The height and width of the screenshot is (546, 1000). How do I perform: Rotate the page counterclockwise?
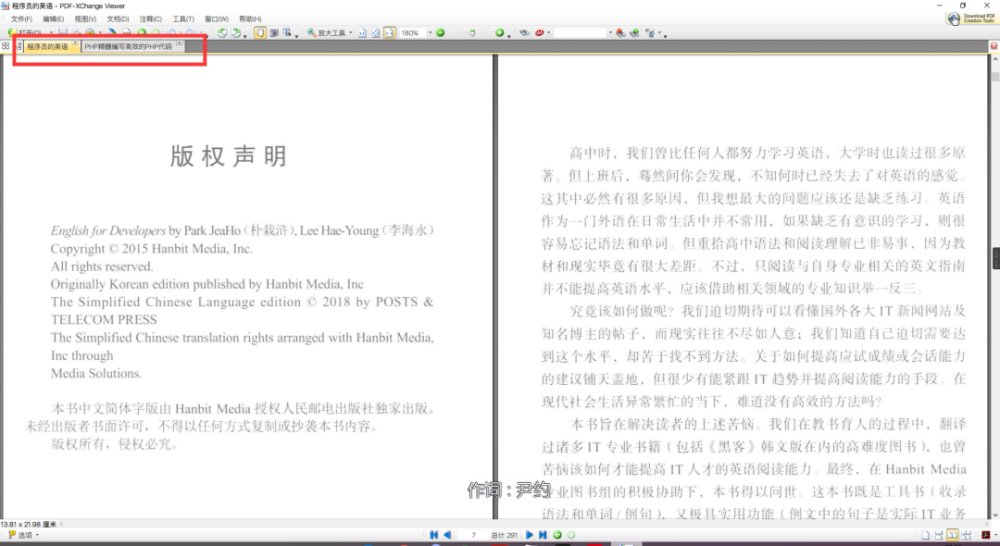pyautogui.click(x=221, y=33)
